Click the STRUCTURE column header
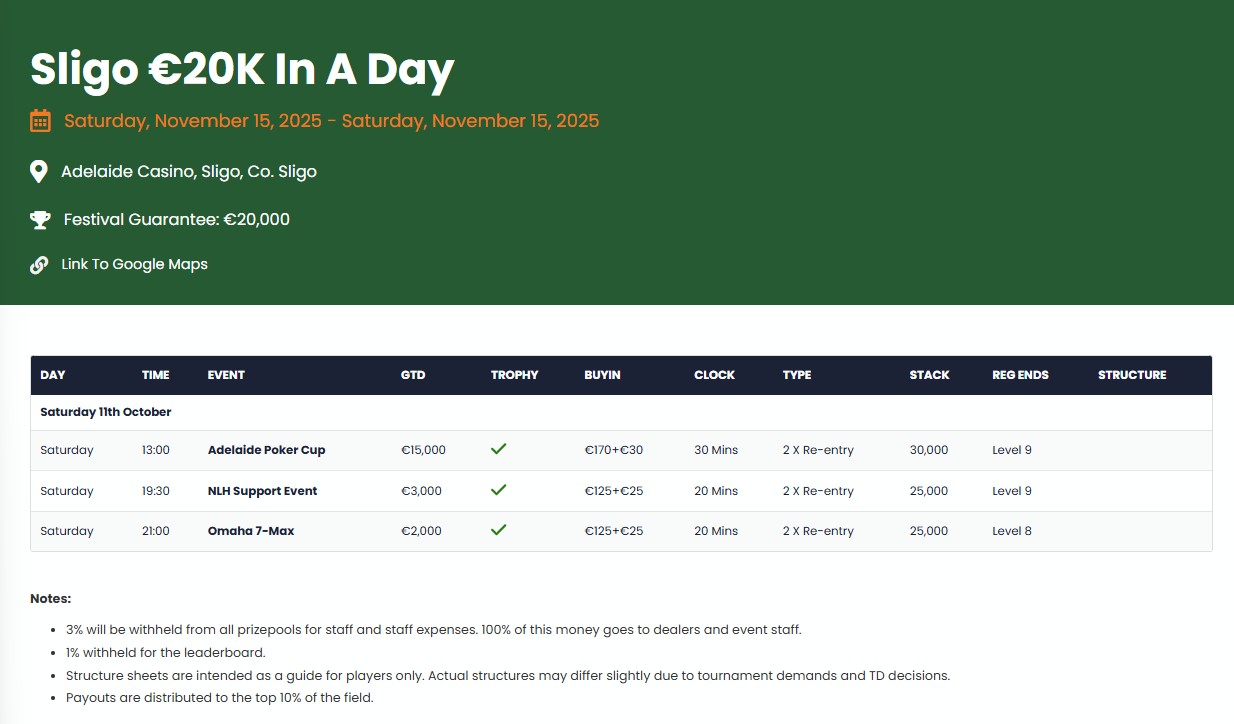 (1132, 375)
